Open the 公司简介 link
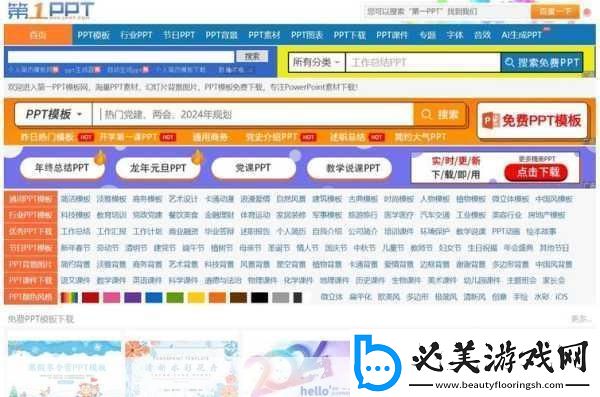600x397 pixels. [363, 231]
